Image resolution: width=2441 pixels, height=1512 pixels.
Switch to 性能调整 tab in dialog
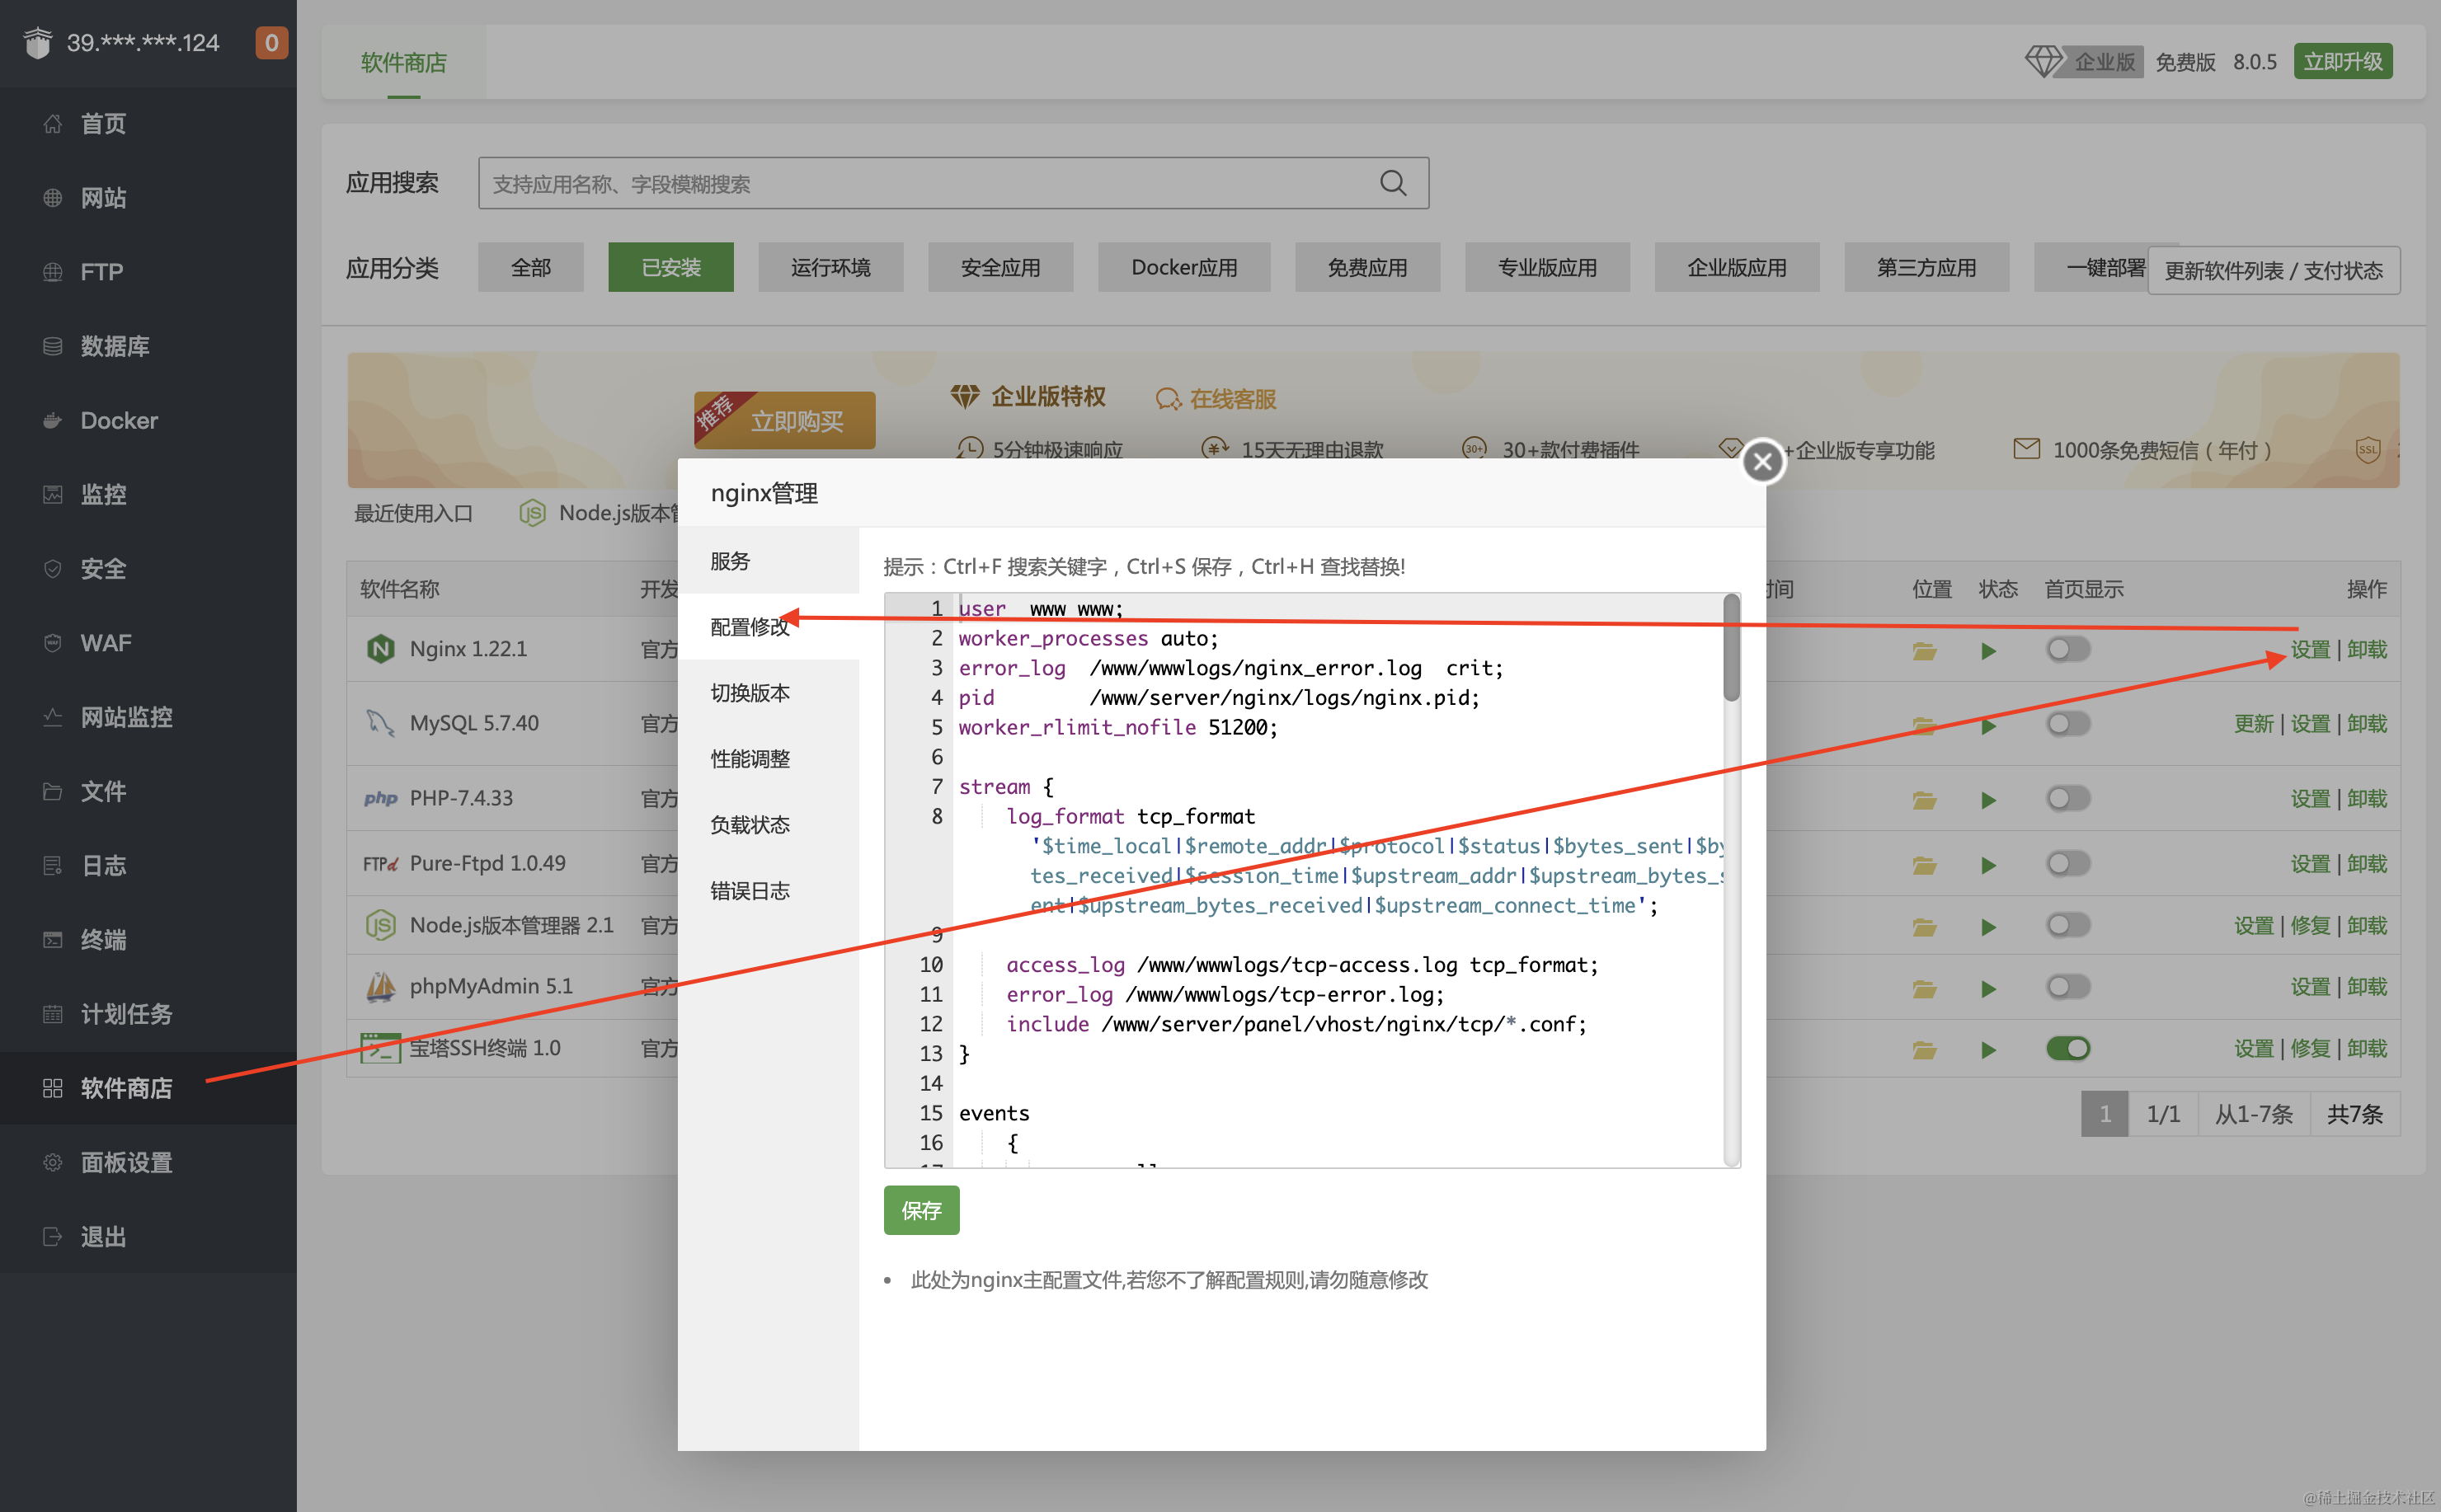pos(750,759)
